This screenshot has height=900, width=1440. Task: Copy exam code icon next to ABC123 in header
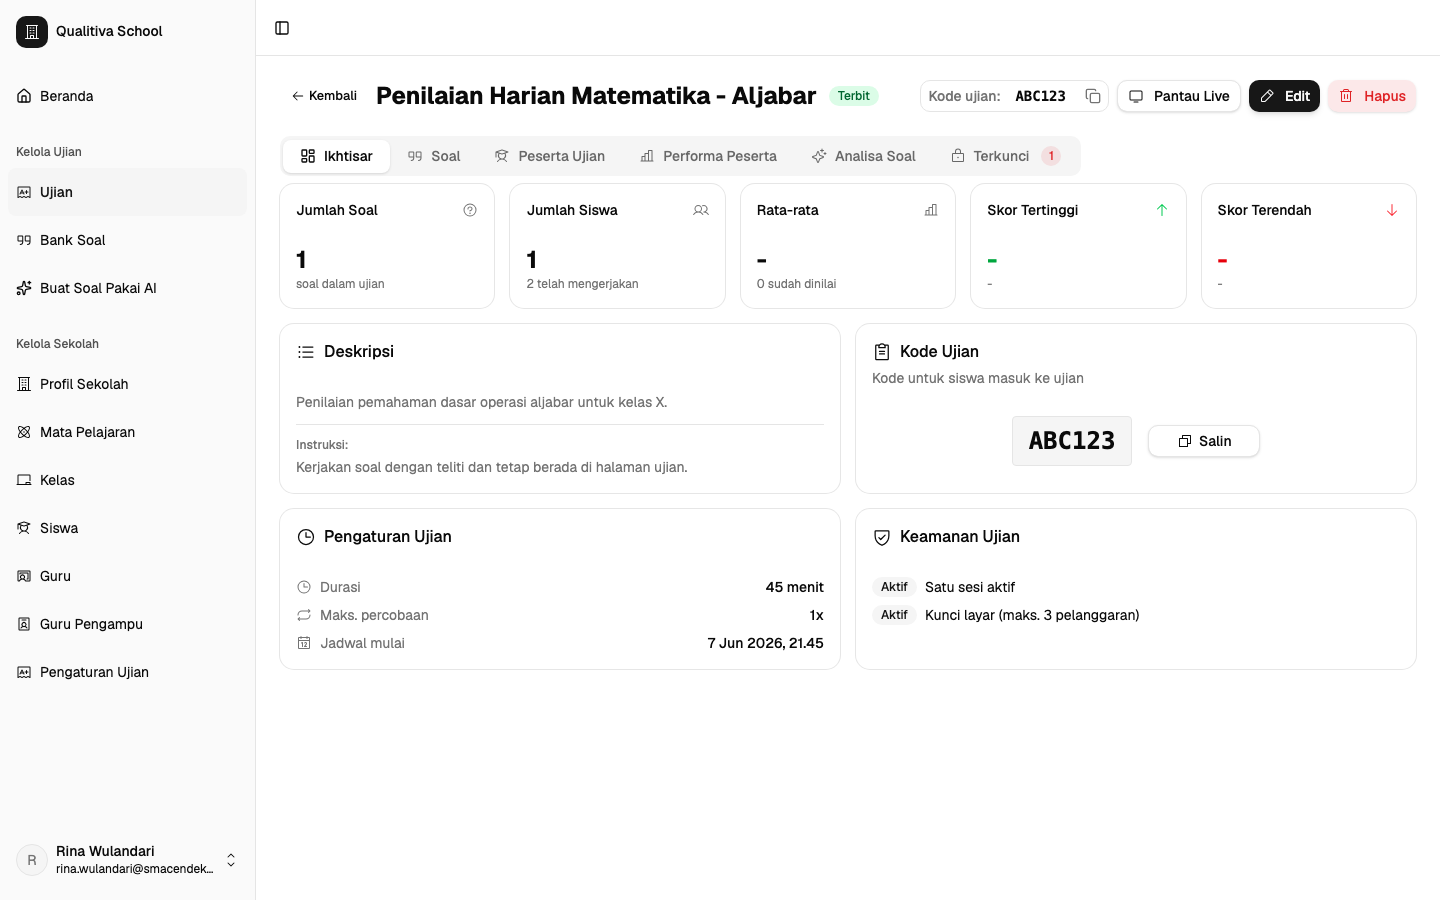pos(1093,96)
